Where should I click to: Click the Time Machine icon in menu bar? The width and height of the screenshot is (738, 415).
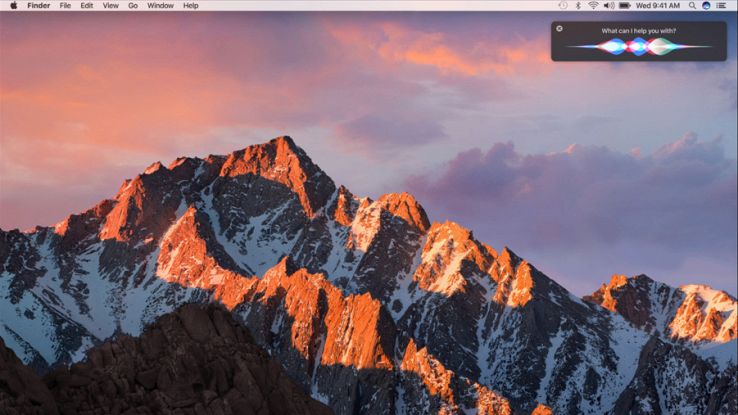563,6
